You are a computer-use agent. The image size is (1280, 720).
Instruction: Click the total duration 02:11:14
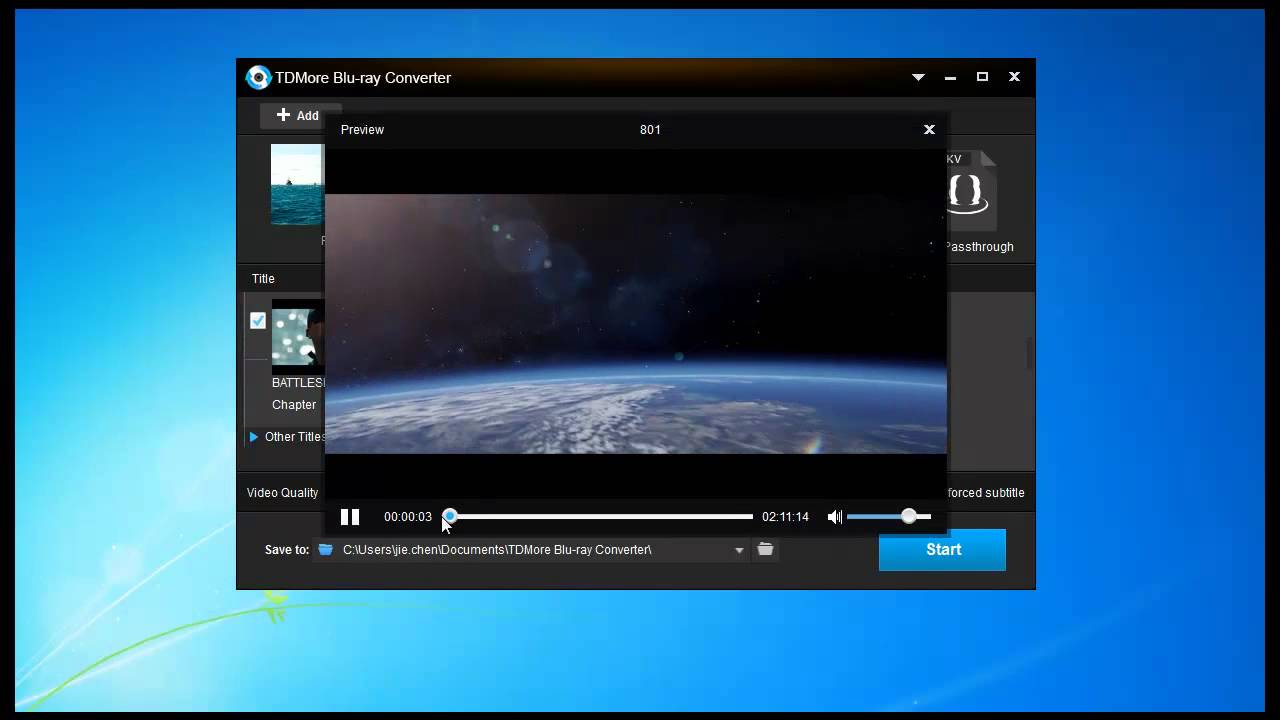pos(785,517)
